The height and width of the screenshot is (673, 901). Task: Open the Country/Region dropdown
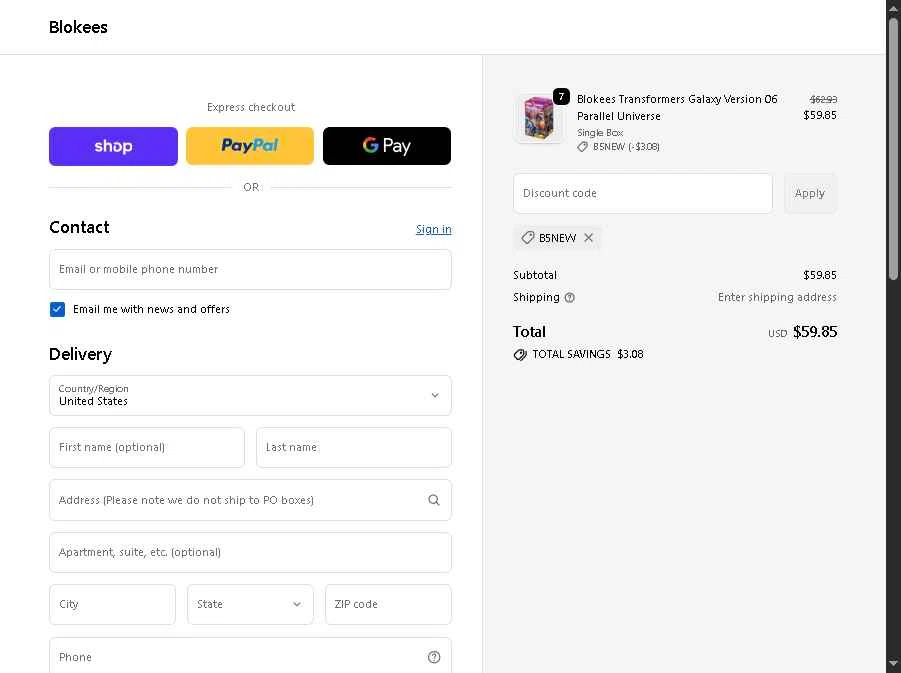click(x=250, y=395)
